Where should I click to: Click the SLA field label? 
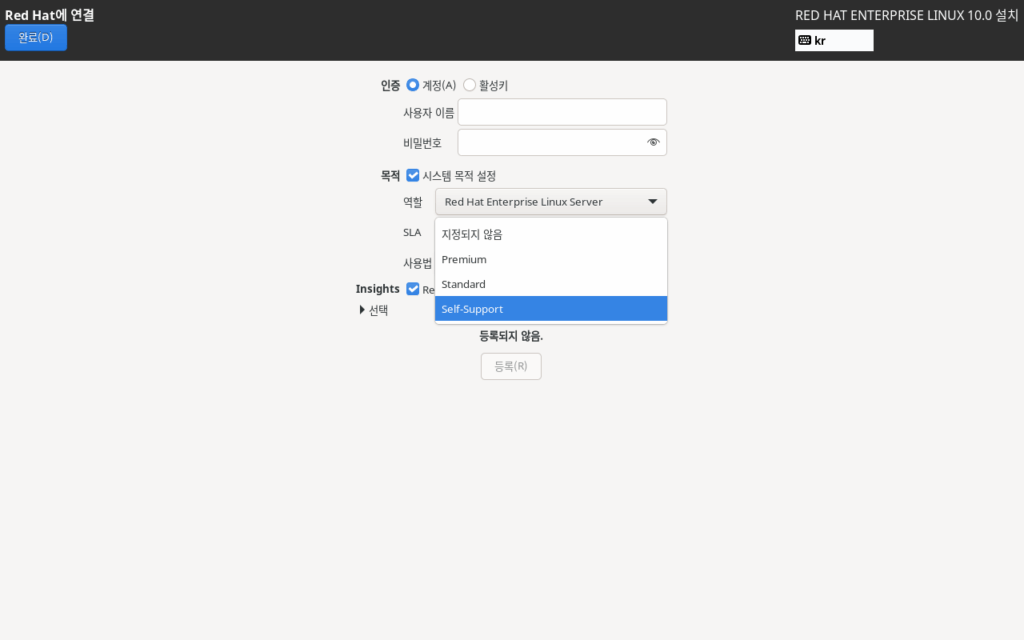pos(412,232)
